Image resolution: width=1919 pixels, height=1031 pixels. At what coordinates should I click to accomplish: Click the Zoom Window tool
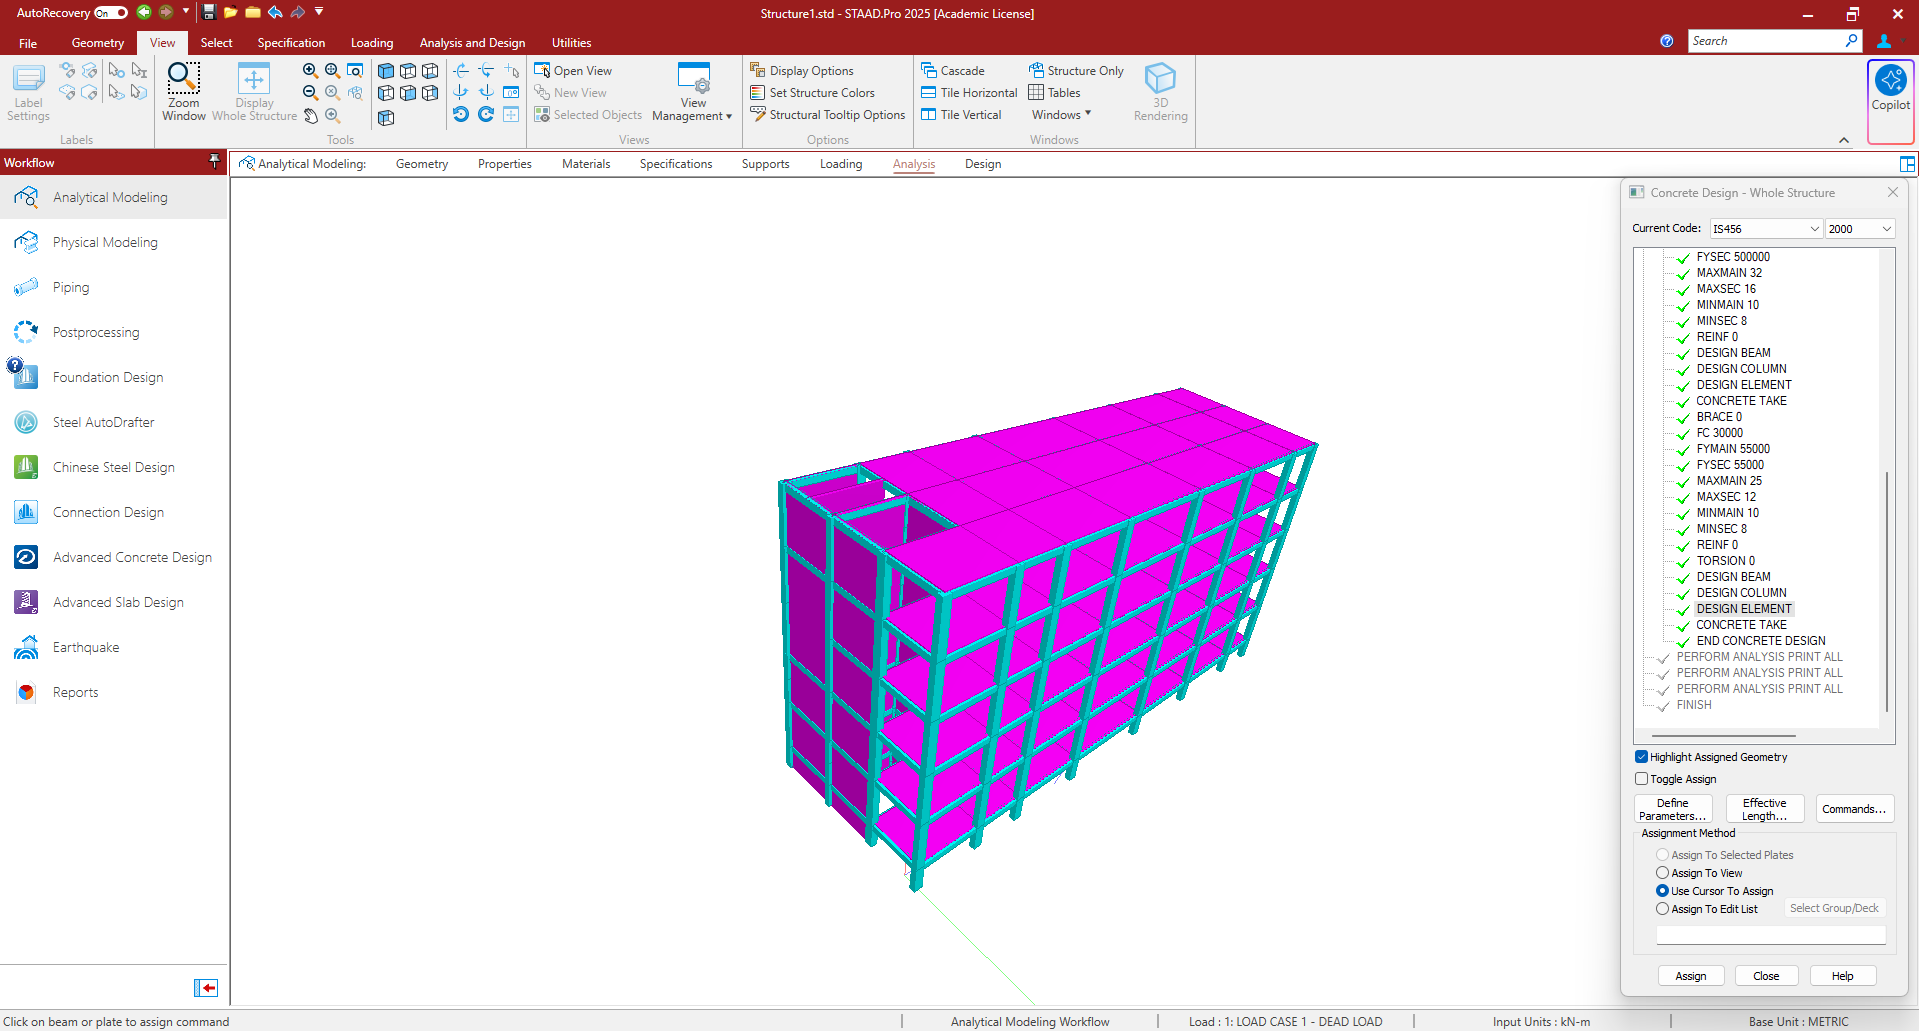click(x=184, y=91)
